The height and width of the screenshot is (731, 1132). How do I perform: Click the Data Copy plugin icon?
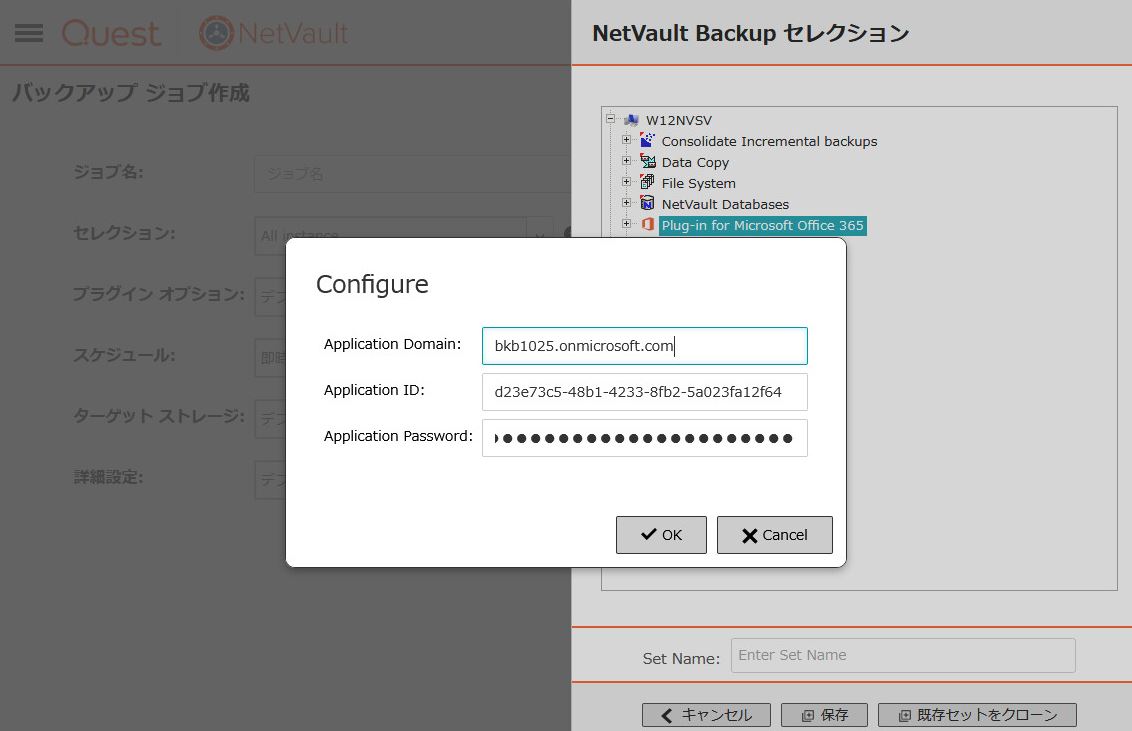[x=648, y=162]
